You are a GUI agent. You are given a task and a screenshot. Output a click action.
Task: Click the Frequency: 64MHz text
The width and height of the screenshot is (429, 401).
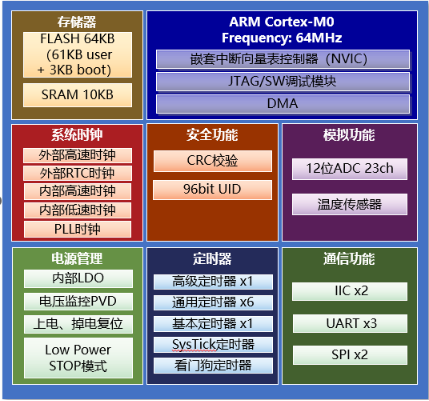tap(282, 38)
